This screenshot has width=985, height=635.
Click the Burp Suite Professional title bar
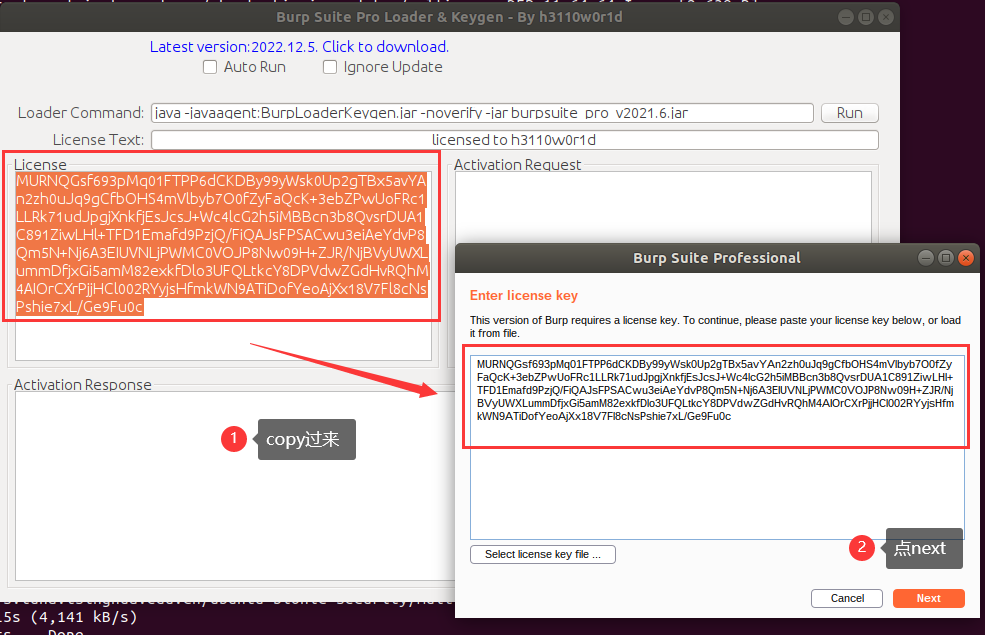(717, 258)
